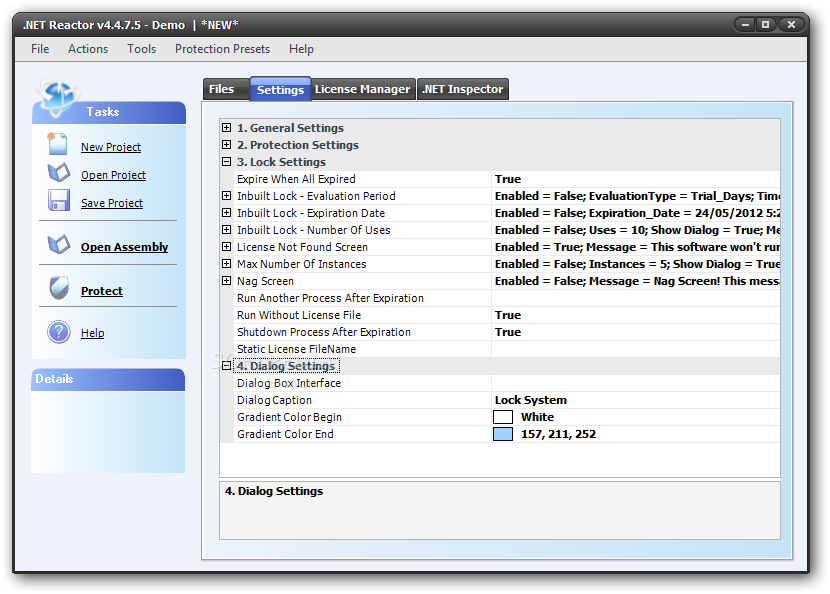Click the Lock System caption value

pos(531,400)
